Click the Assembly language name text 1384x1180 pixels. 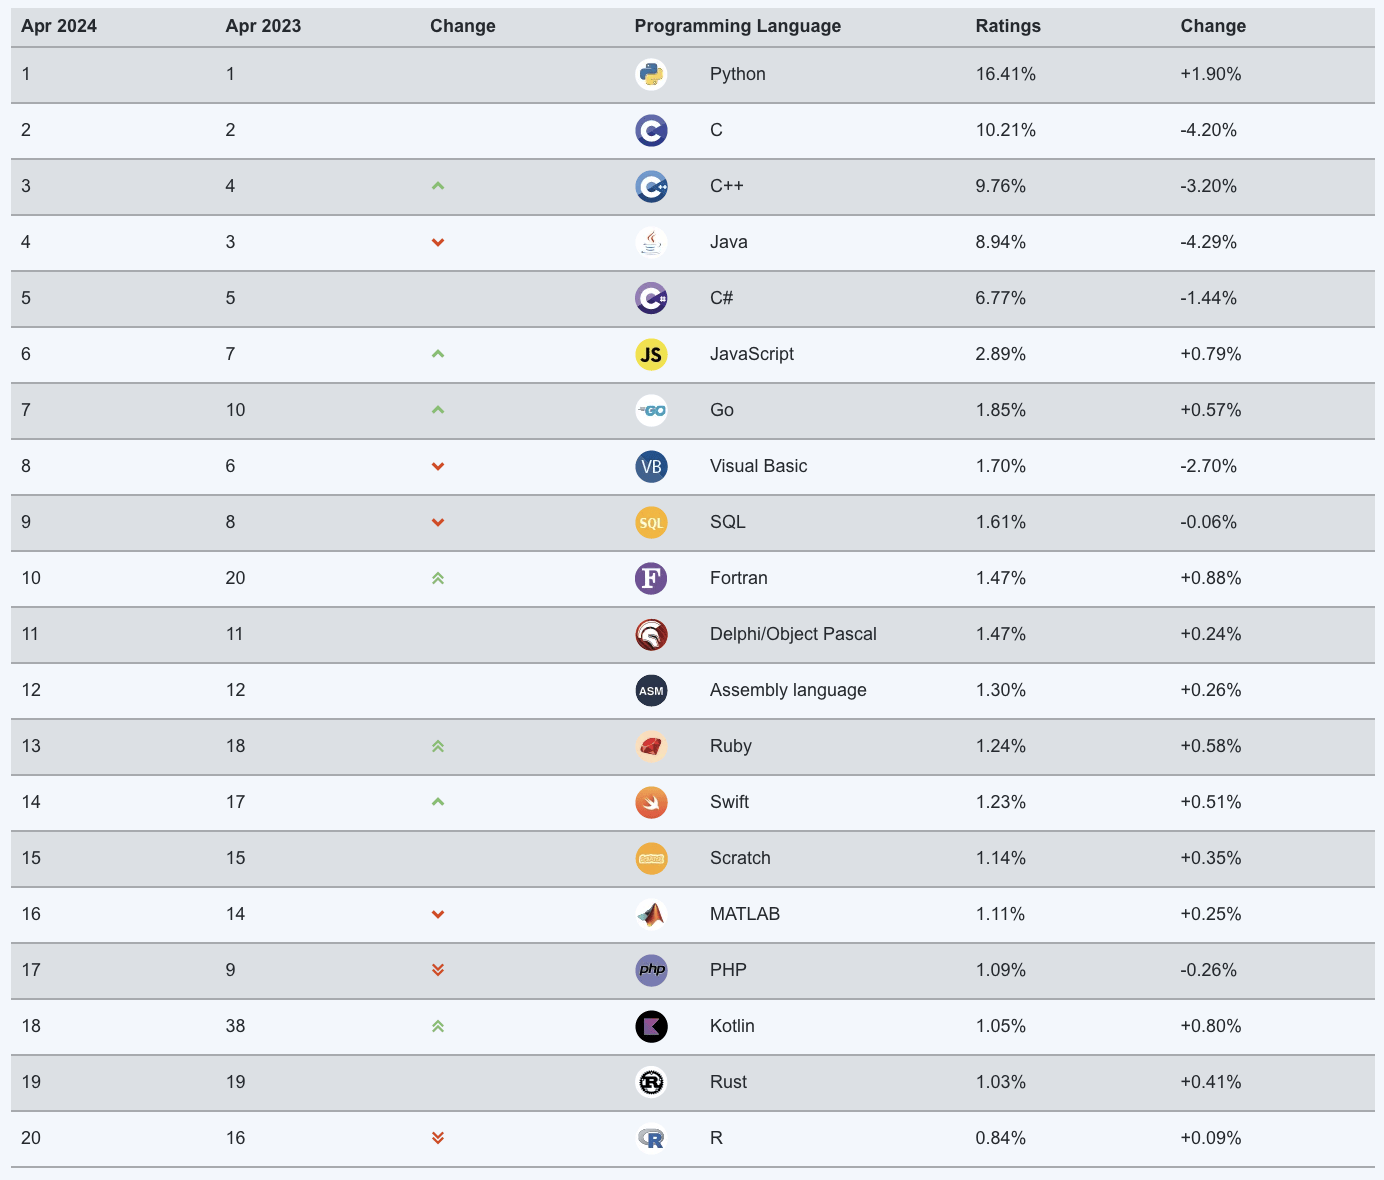point(787,690)
